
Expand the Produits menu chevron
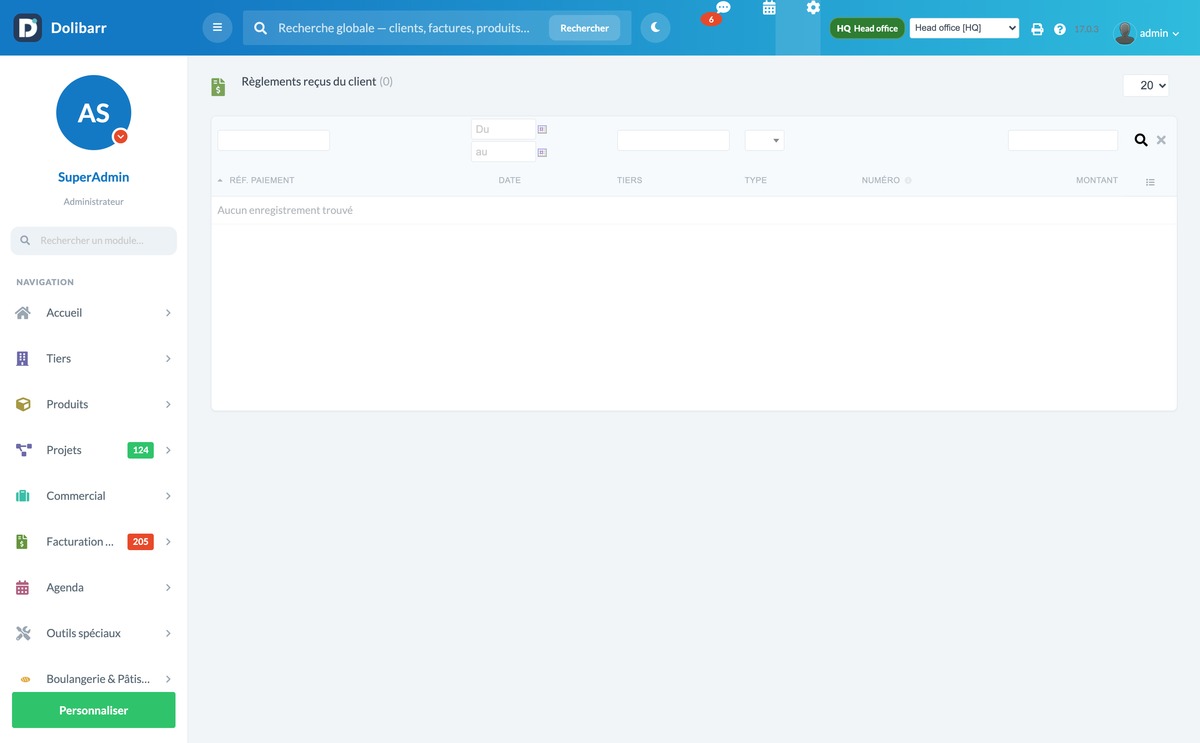[168, 405]
